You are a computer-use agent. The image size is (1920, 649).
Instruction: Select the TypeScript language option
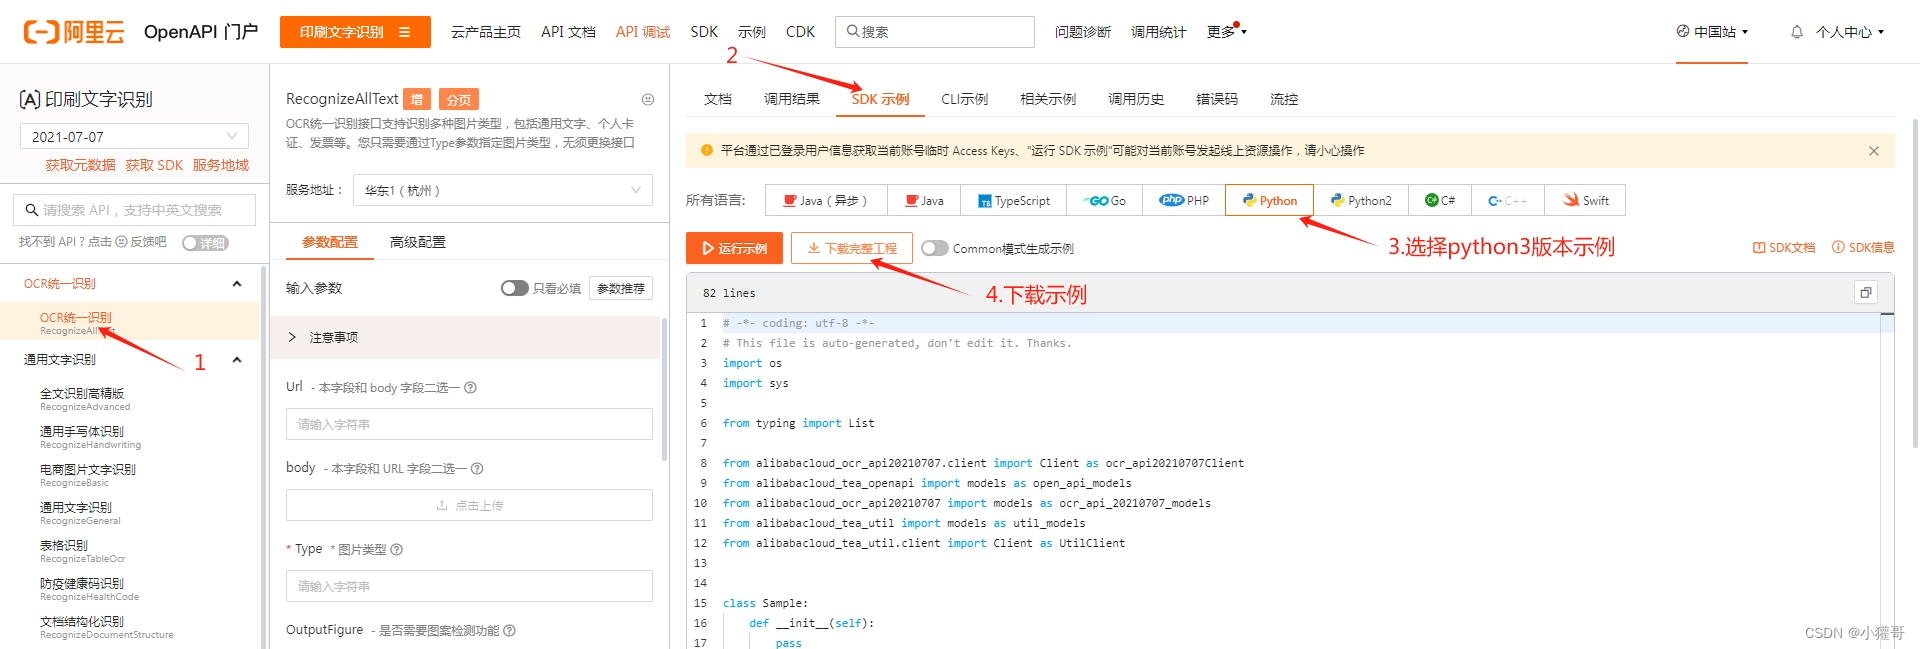pos(1014,200)
